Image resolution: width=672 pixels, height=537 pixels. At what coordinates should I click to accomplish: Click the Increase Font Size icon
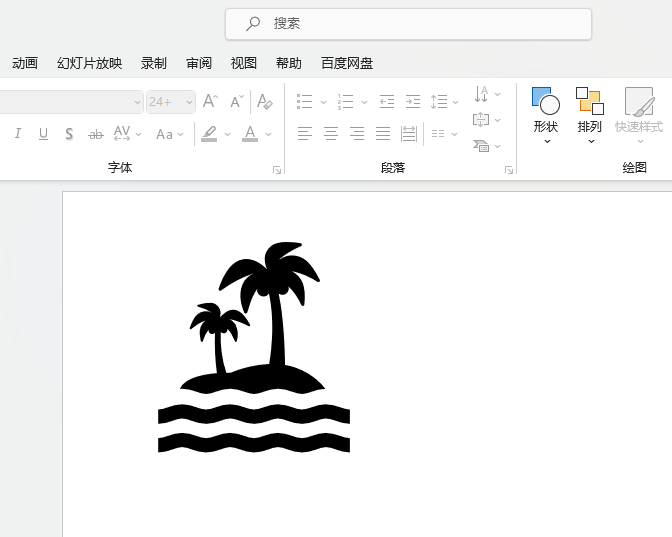pos(210,102)
